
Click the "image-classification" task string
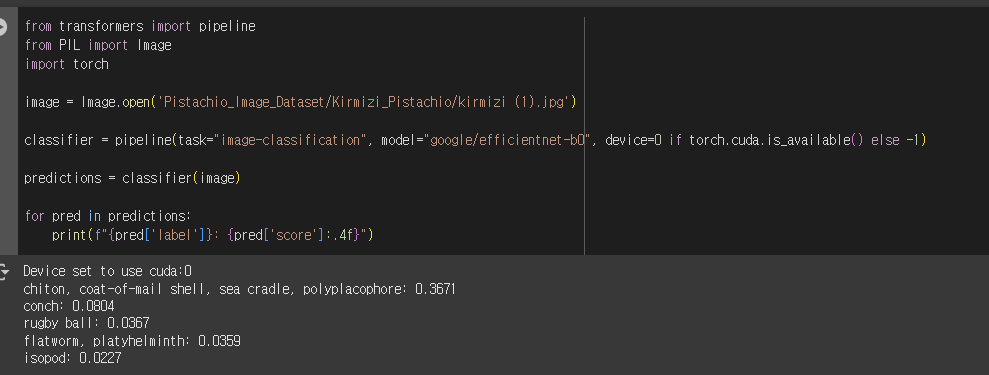[291, 140]
